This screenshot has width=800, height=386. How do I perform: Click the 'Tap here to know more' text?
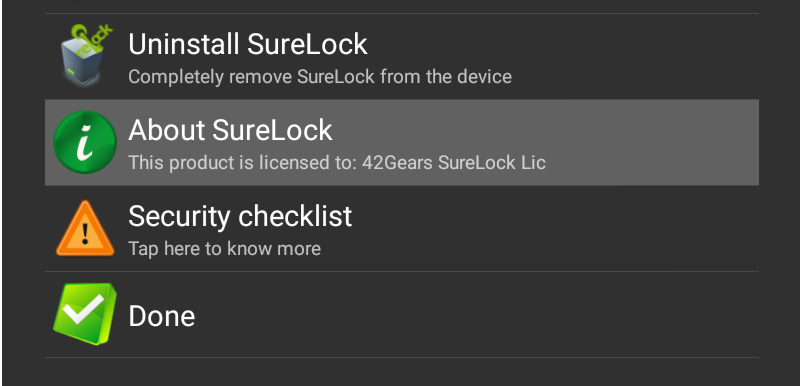pos(224,249)
